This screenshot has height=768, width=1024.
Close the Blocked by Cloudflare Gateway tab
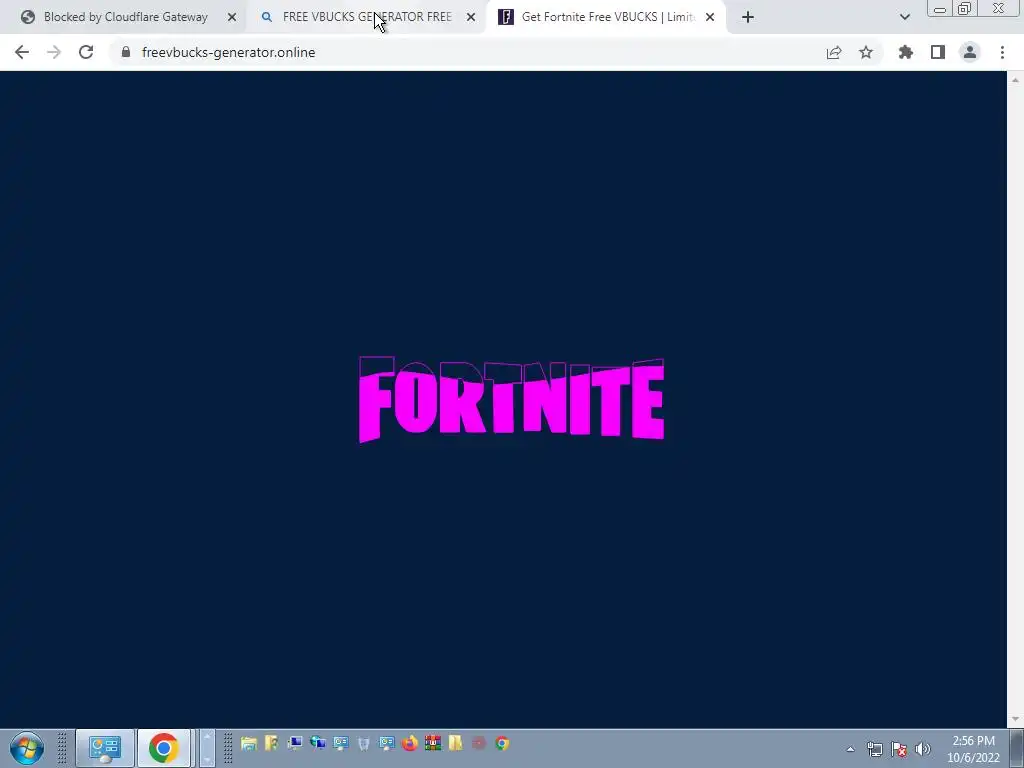point(232,17)
